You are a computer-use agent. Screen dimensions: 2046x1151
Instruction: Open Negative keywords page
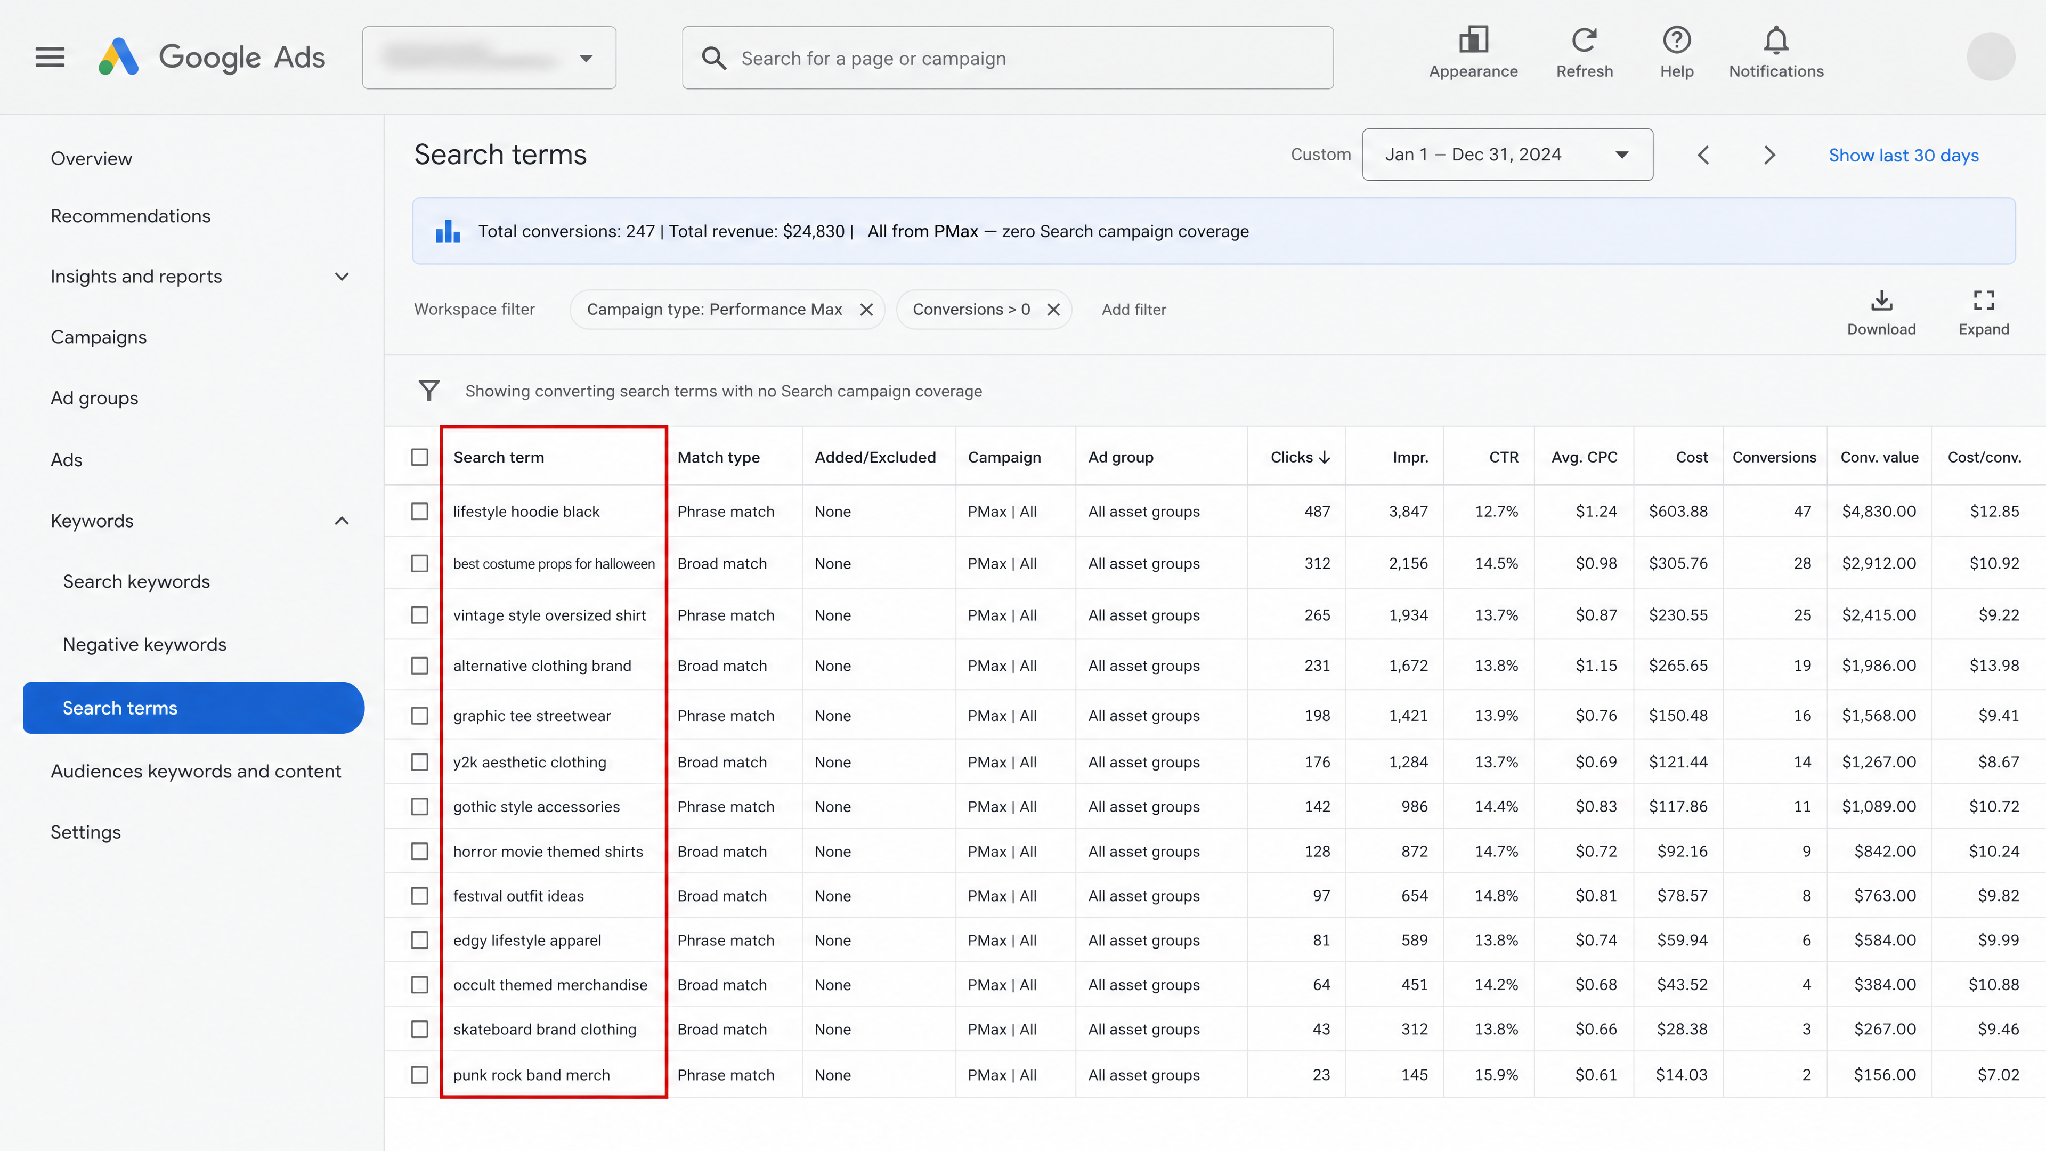click(145, 645)
